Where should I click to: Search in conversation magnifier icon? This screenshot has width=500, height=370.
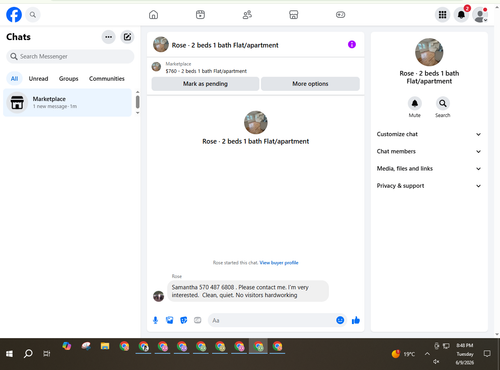point(443,103)
